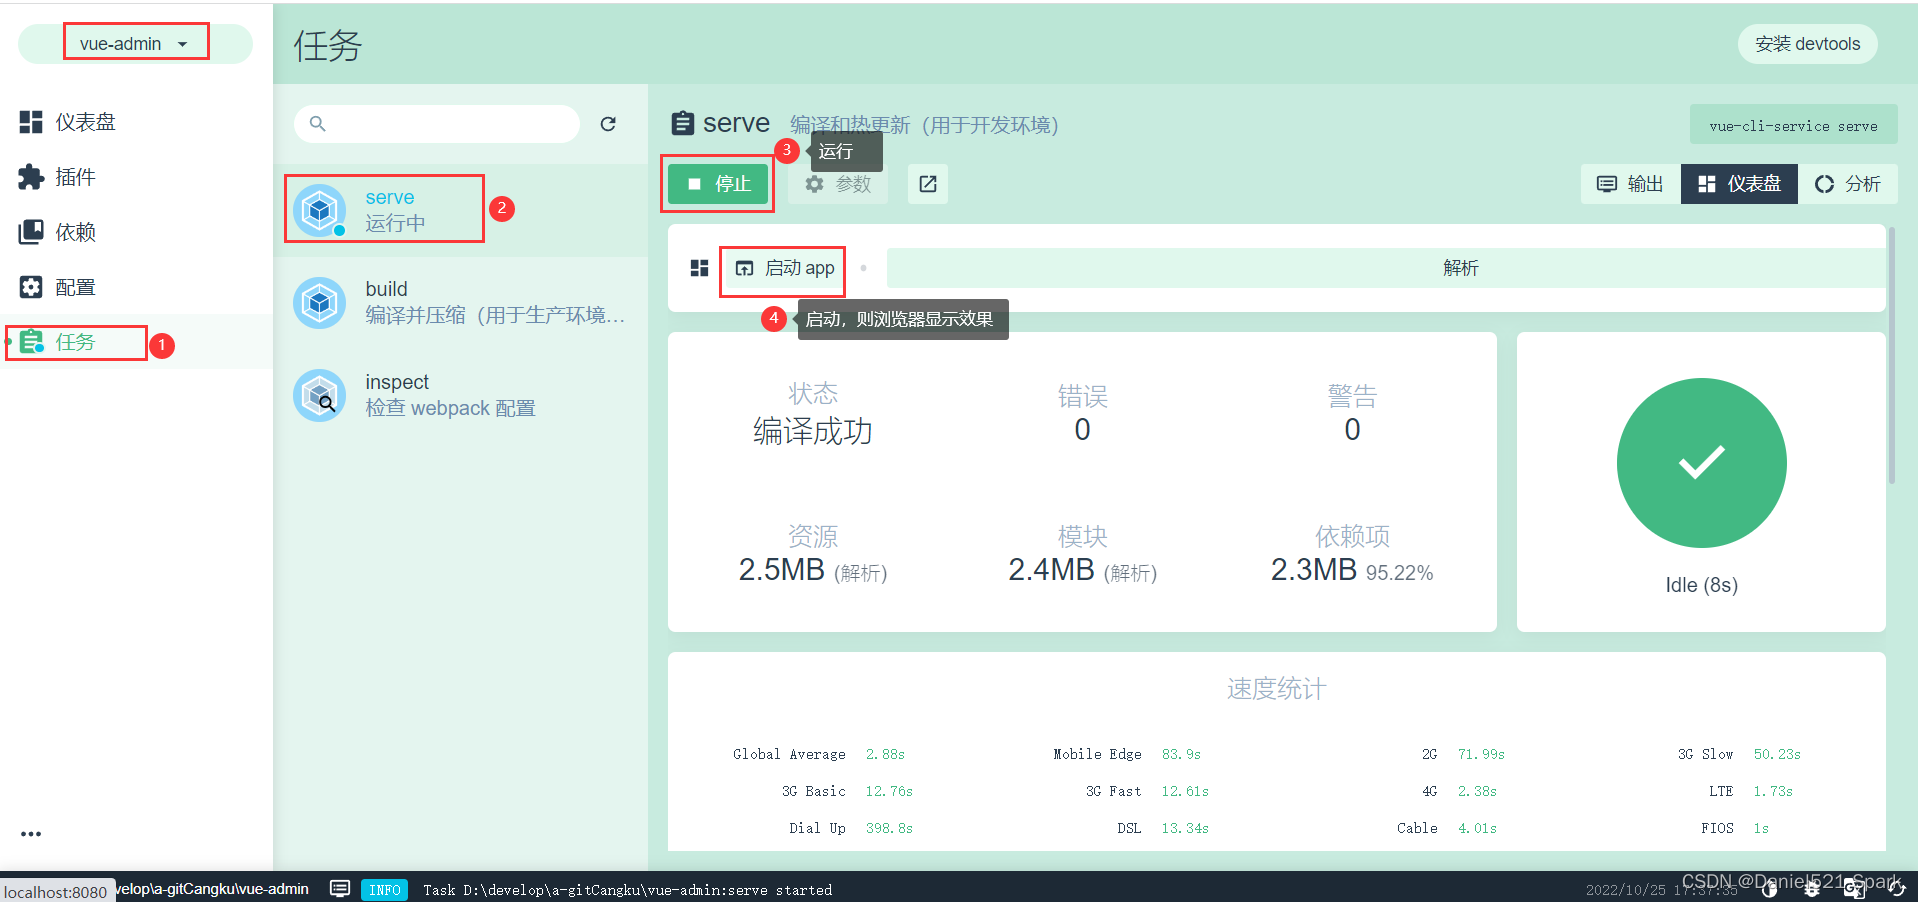The width and height of the screenshot is (1918, 902).
Task: Click the 速度统计 heading
Action: (x=1276, y=689)
